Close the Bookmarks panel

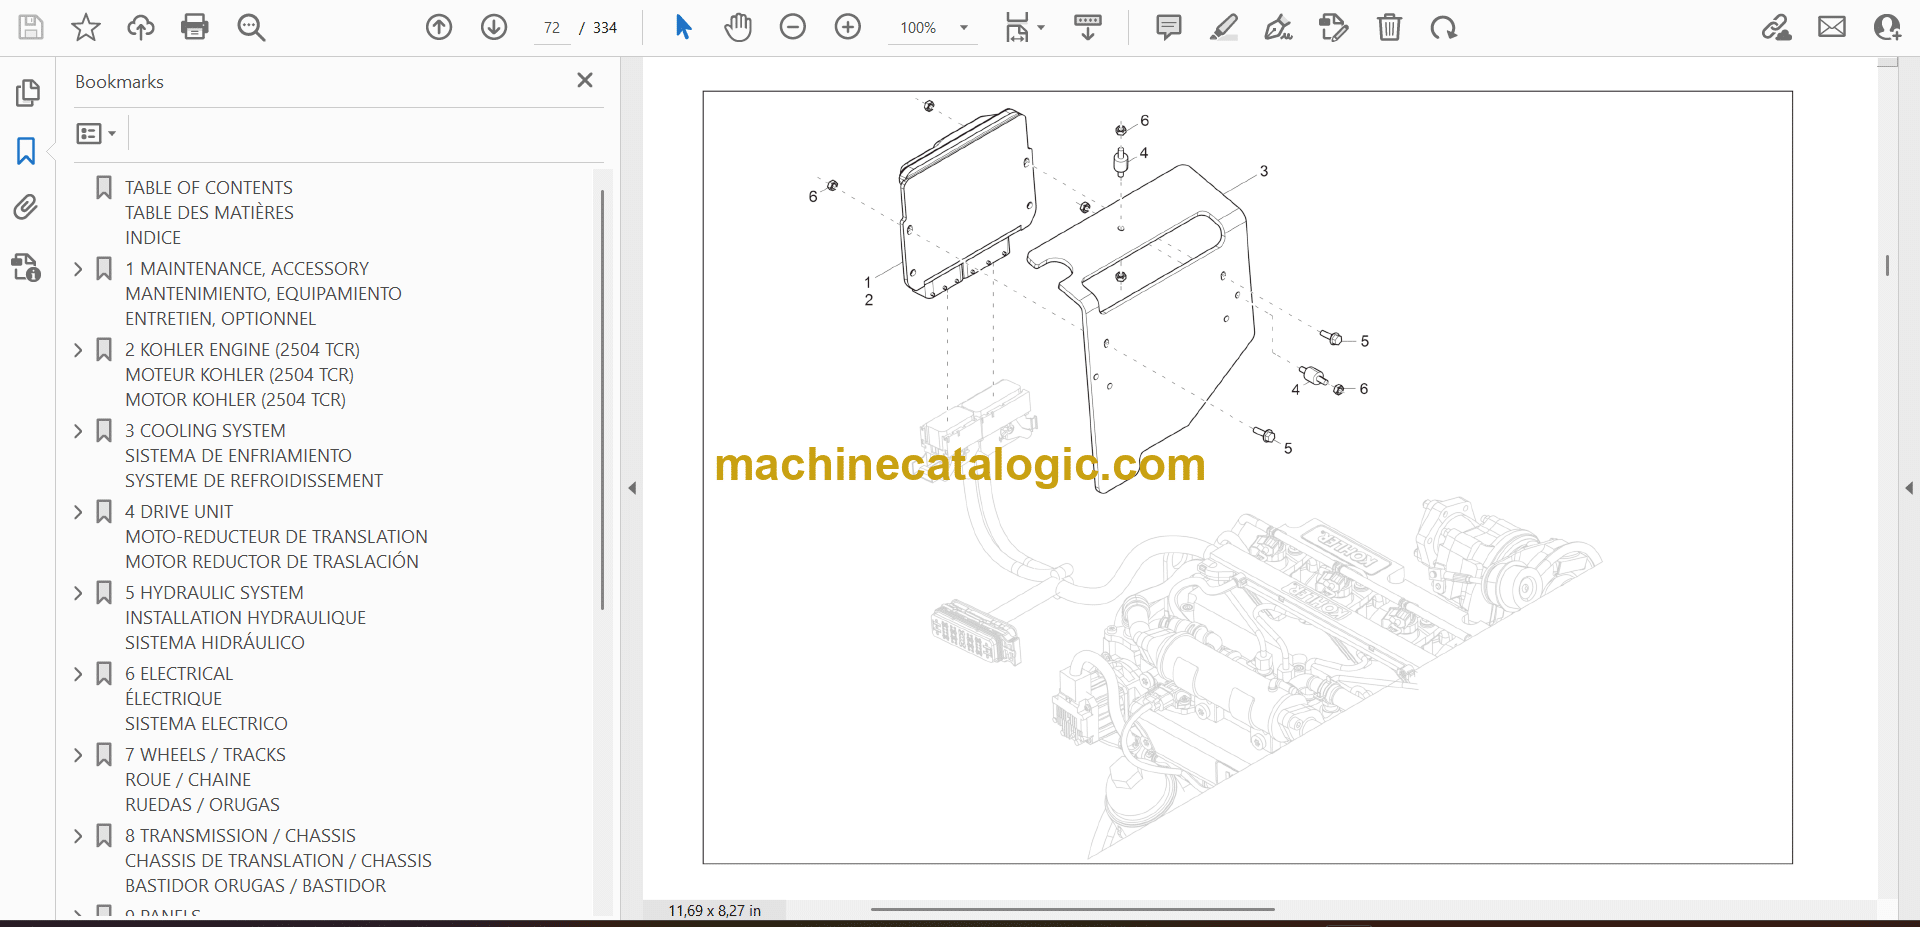tap(585, 80)
